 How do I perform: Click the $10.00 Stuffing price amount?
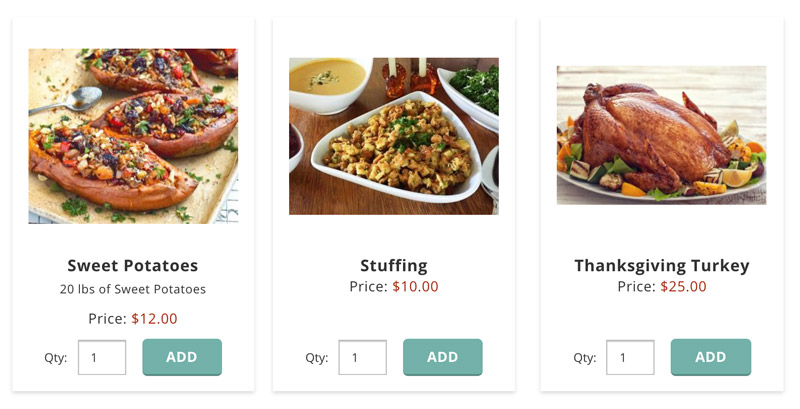point(415,287)
